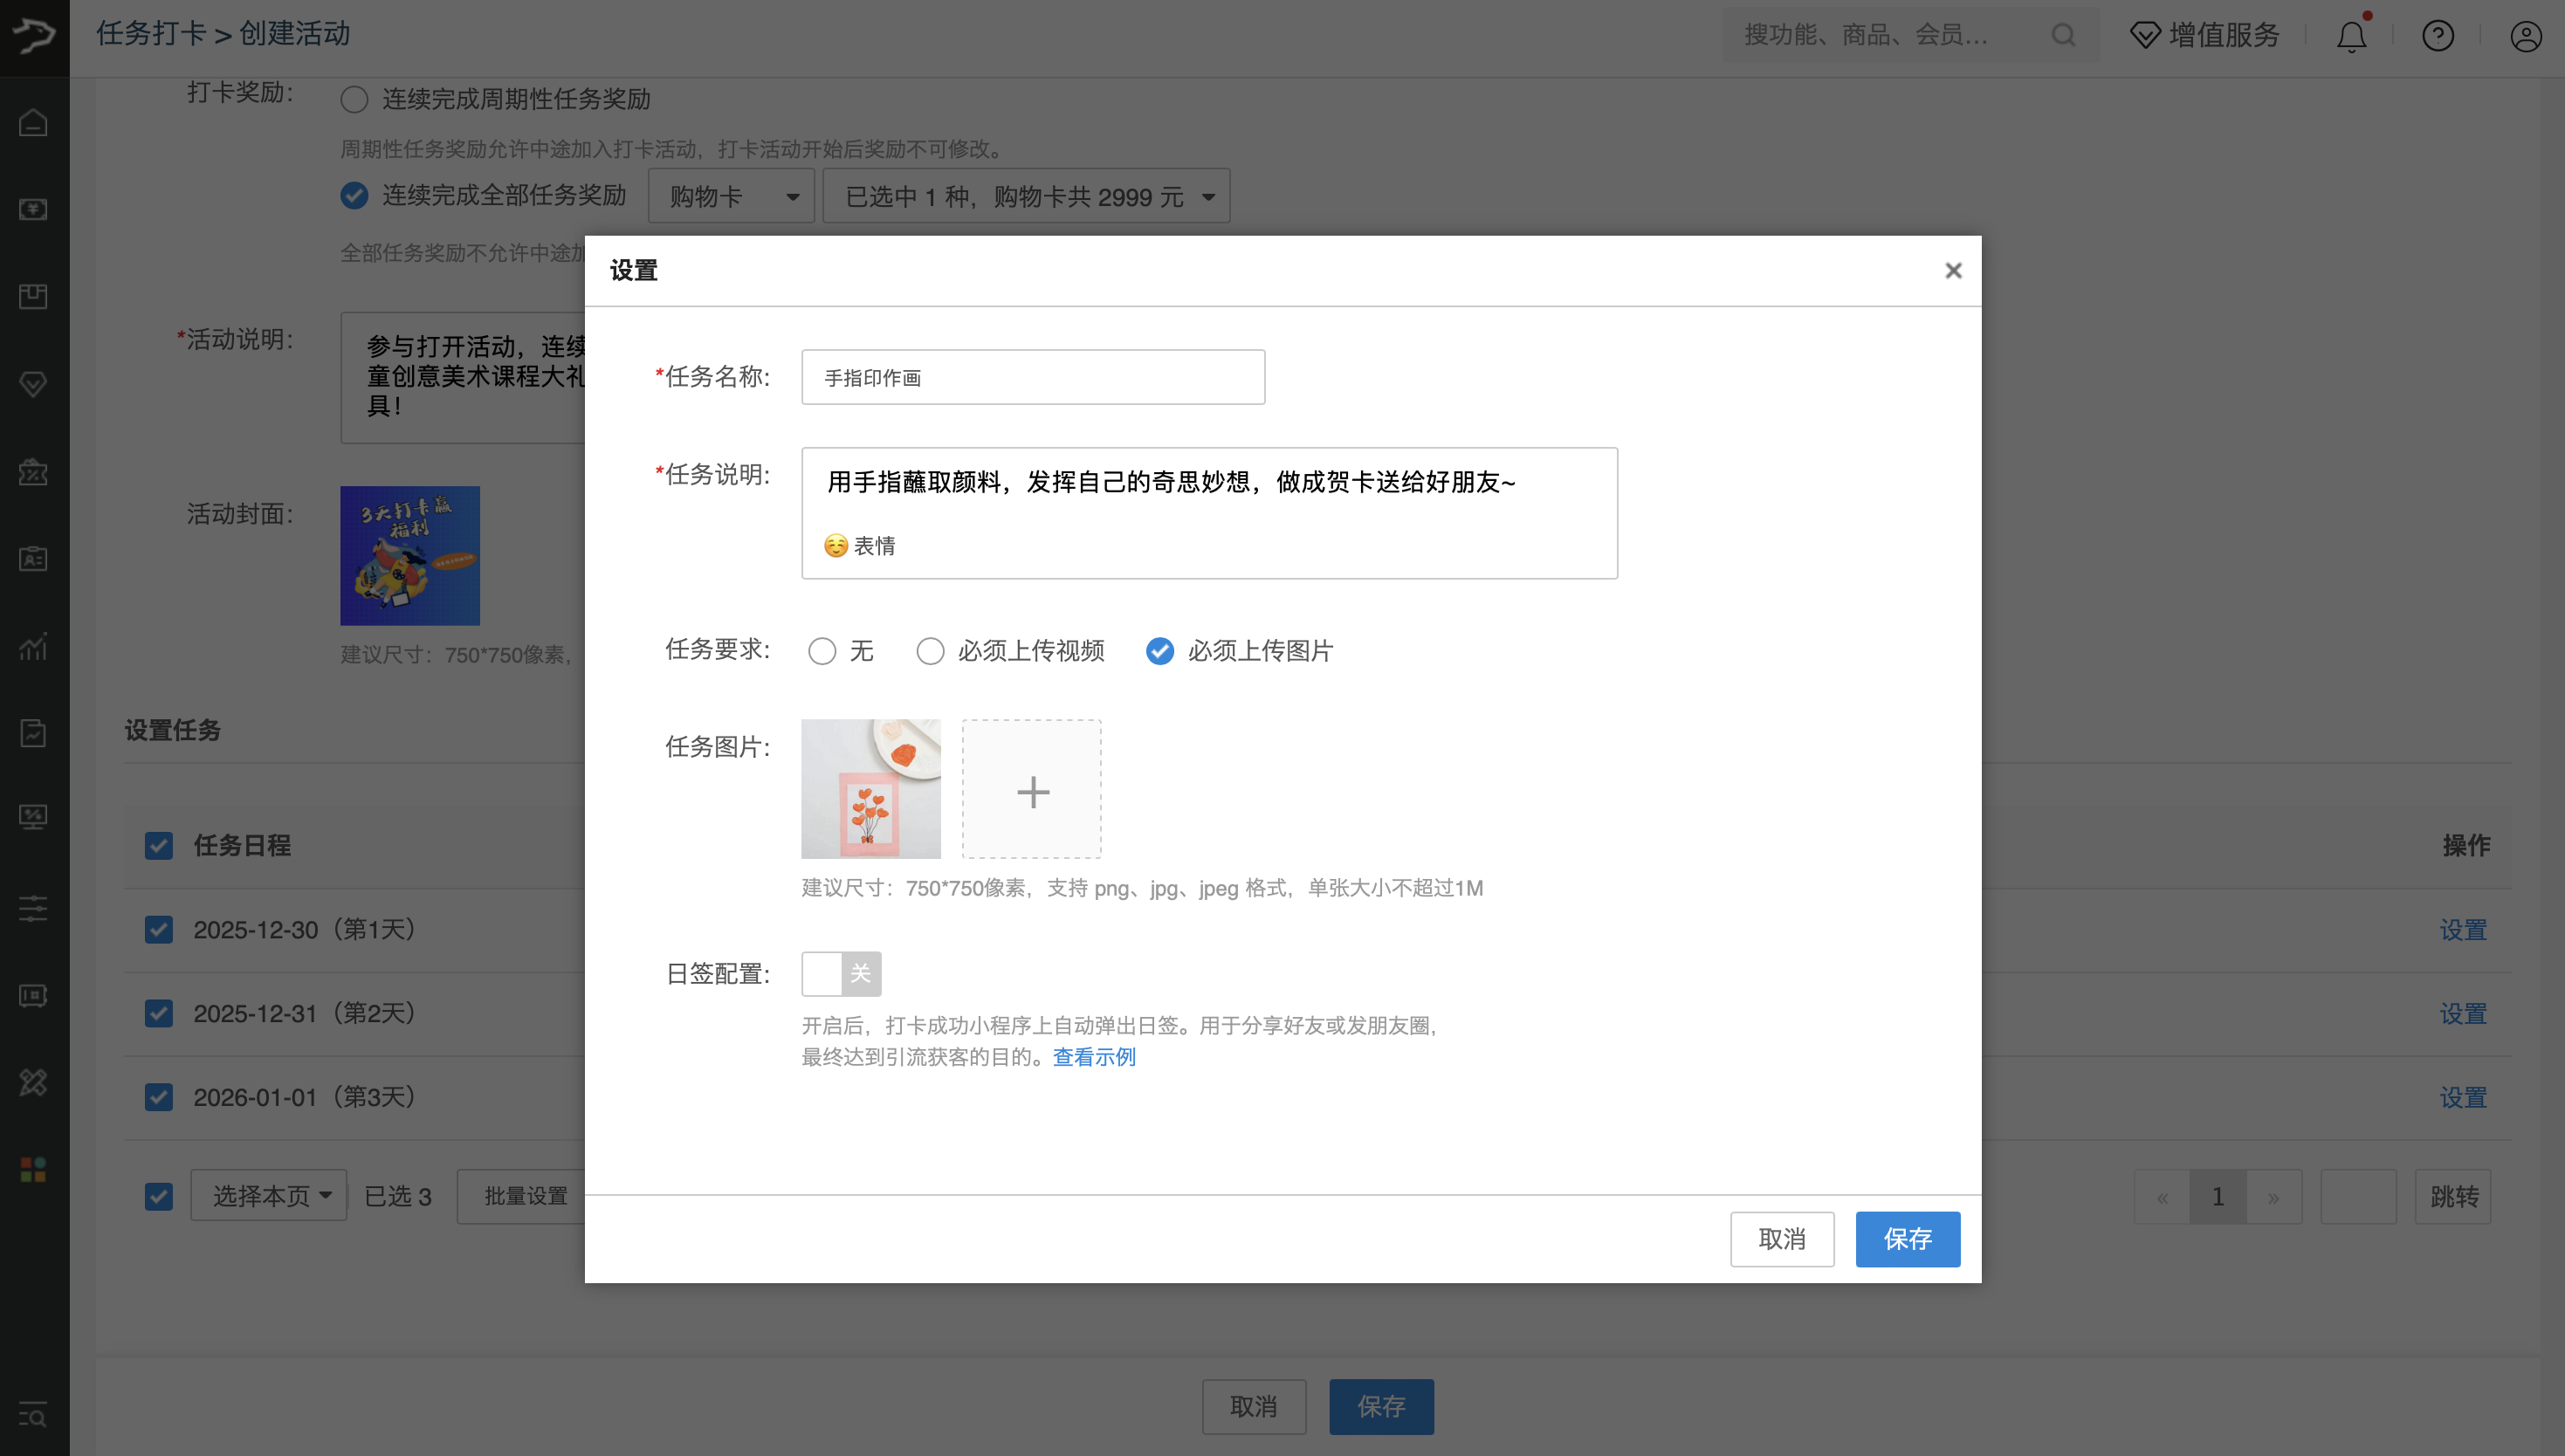Select the member card icon in the sidebar
The height and width of the screenshot is (1456, 2565).
(x=33, y=558)
